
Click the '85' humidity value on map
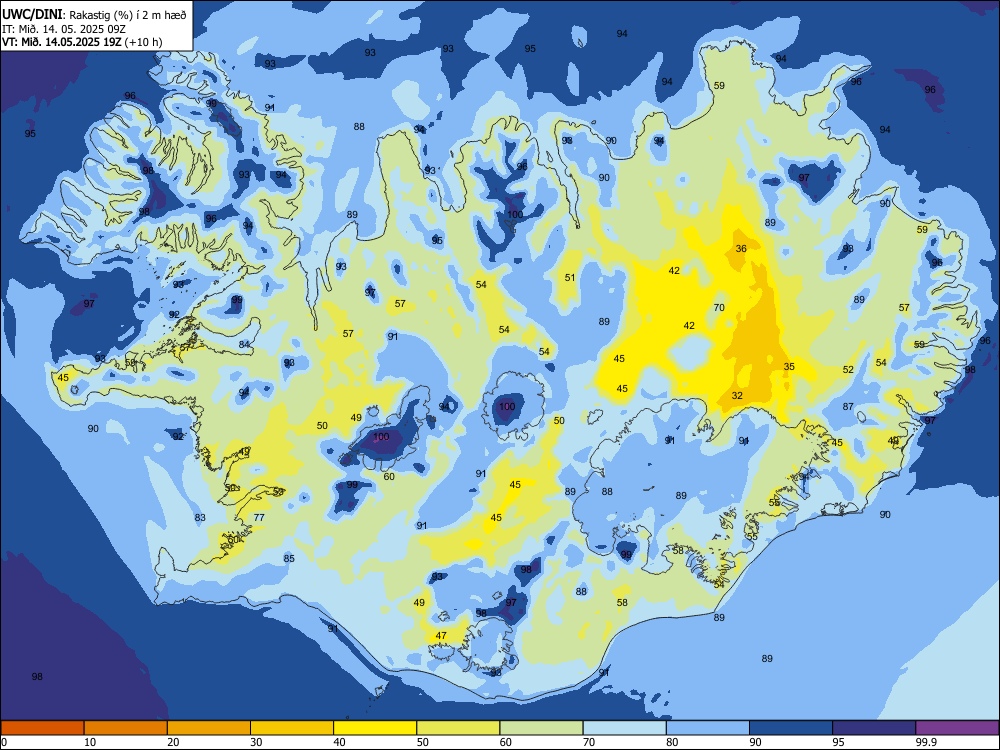[x=289, y=559]
